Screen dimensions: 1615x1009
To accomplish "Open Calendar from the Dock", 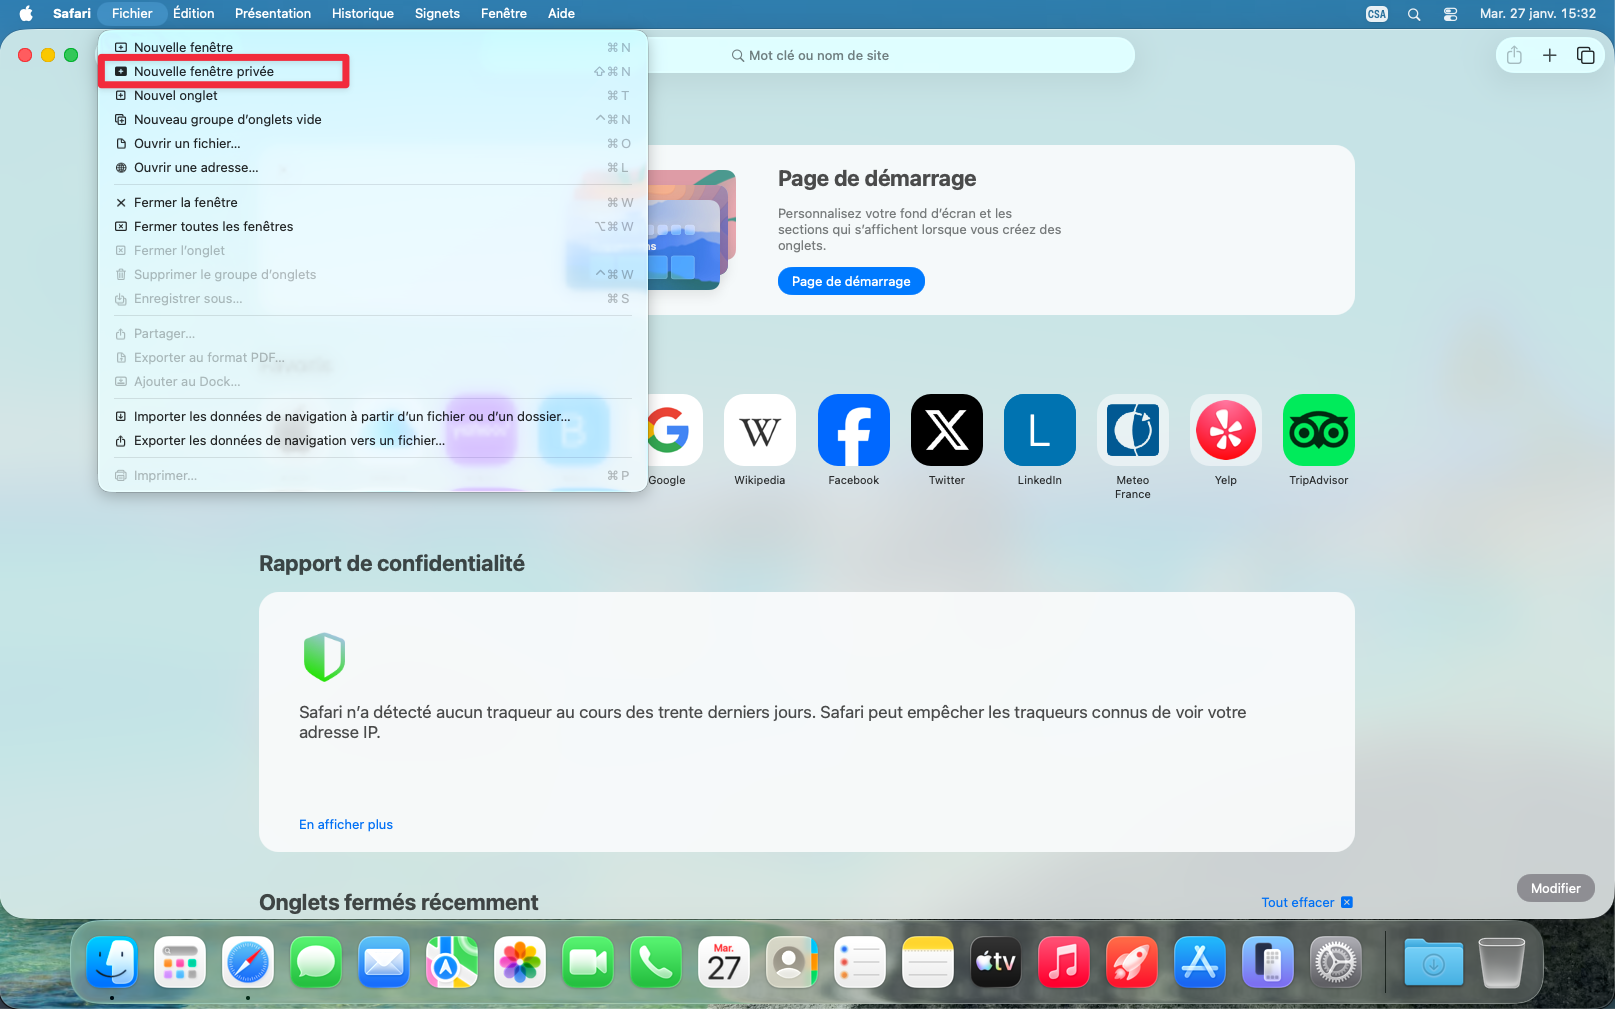I will pyautogui.click(x=724, y=962).
